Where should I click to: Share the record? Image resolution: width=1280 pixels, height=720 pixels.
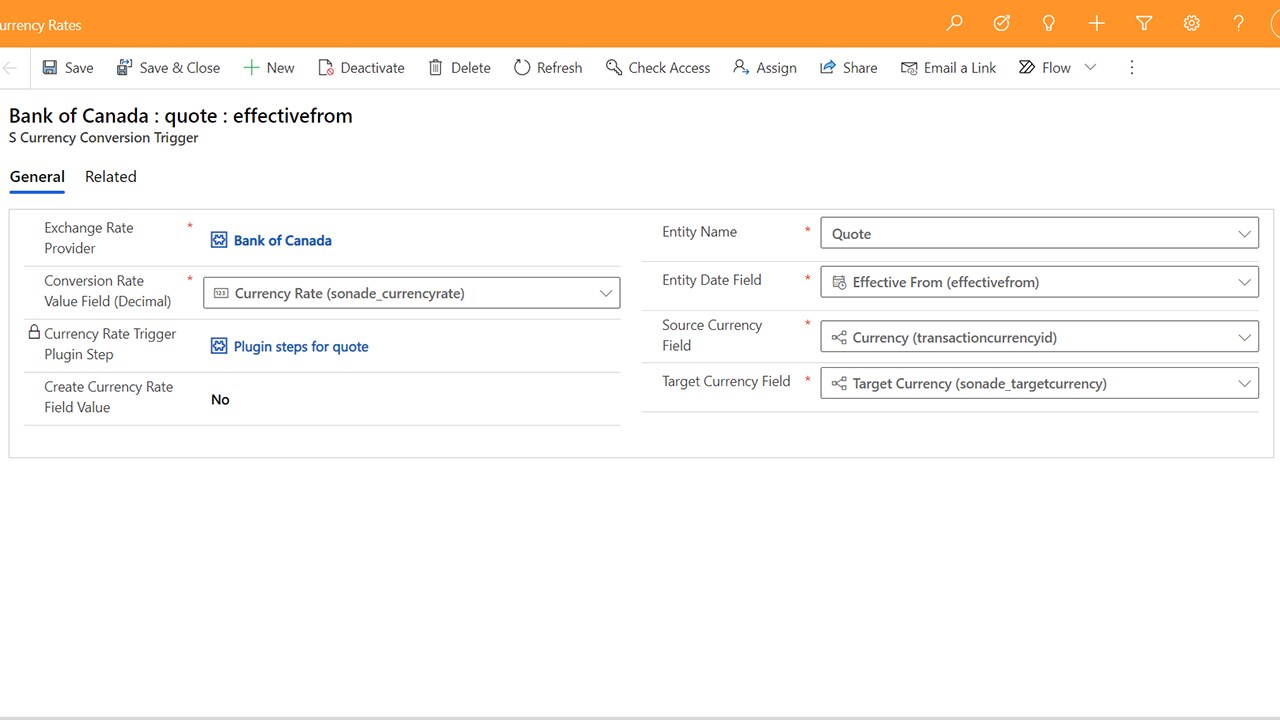(x=848, y=68)
